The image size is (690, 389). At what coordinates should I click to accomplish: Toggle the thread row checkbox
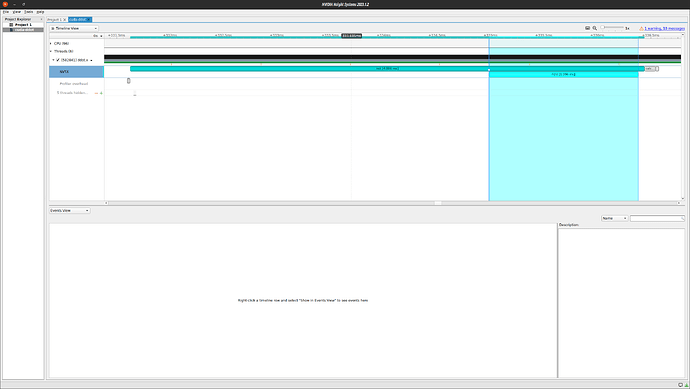pos(58,60)
